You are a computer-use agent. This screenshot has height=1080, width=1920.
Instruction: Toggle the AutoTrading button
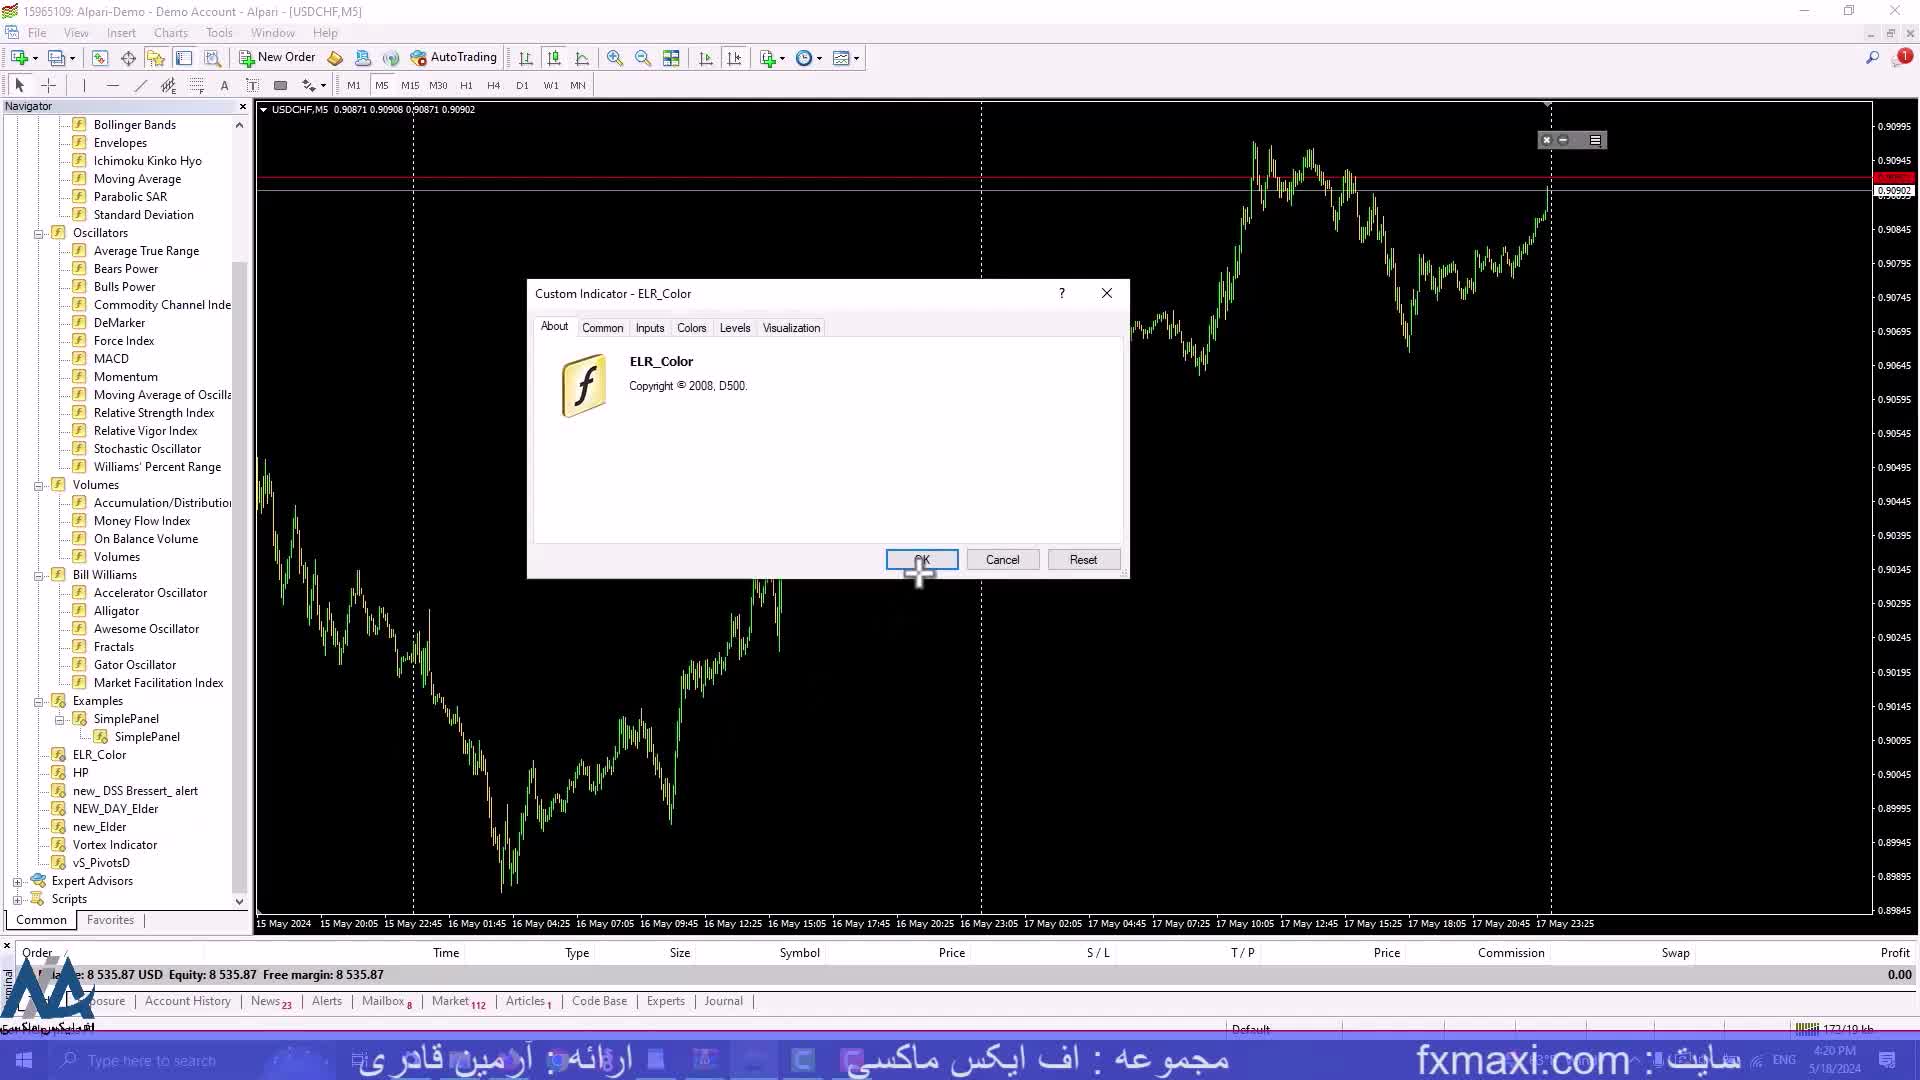[453, 58]
